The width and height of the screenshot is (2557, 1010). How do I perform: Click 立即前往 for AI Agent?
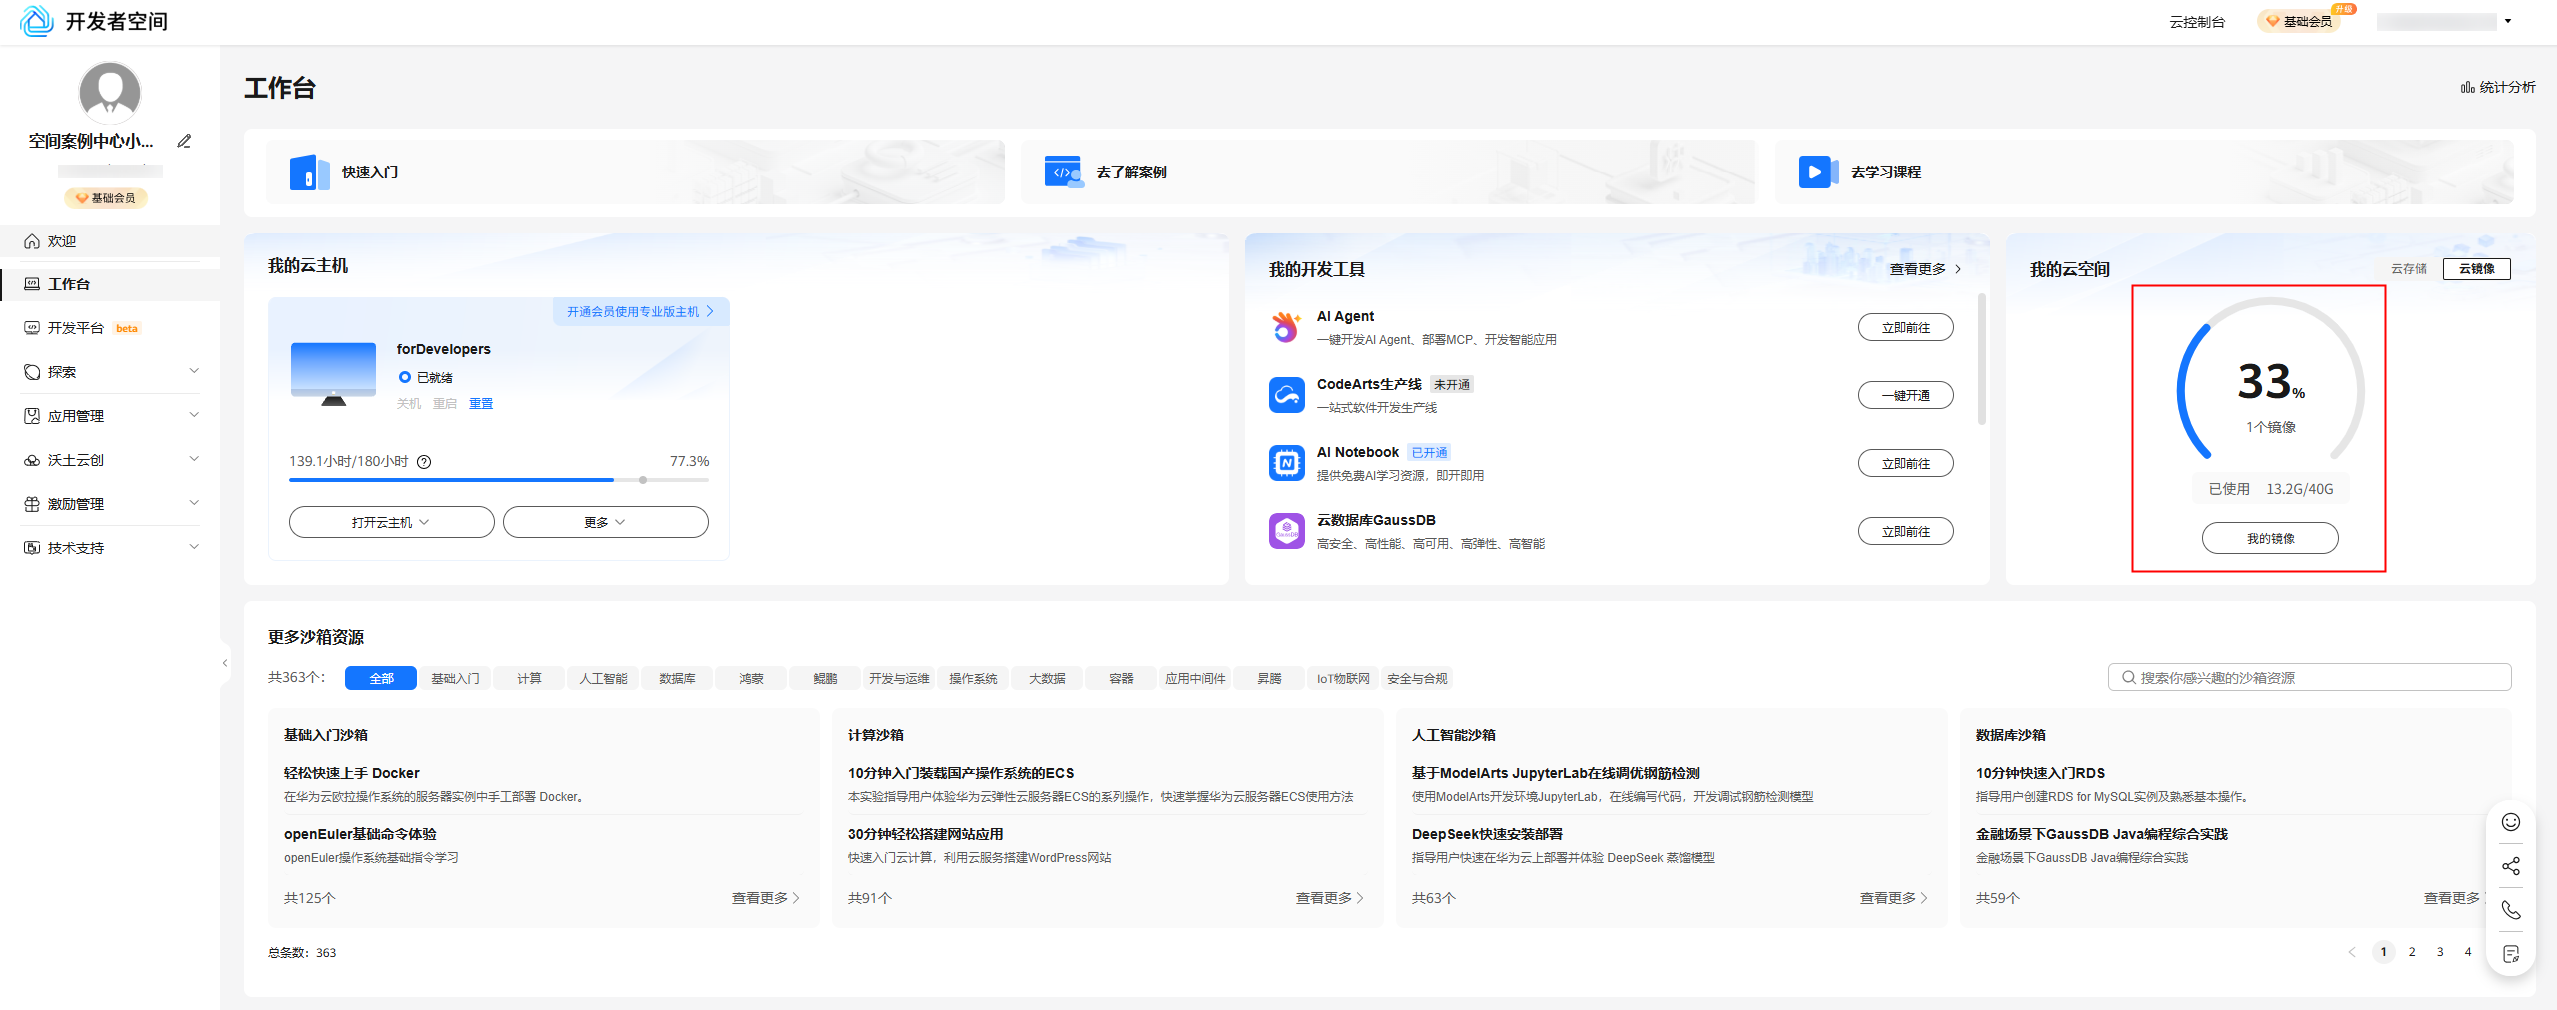pyautogui.click(x=1905, y=327)
